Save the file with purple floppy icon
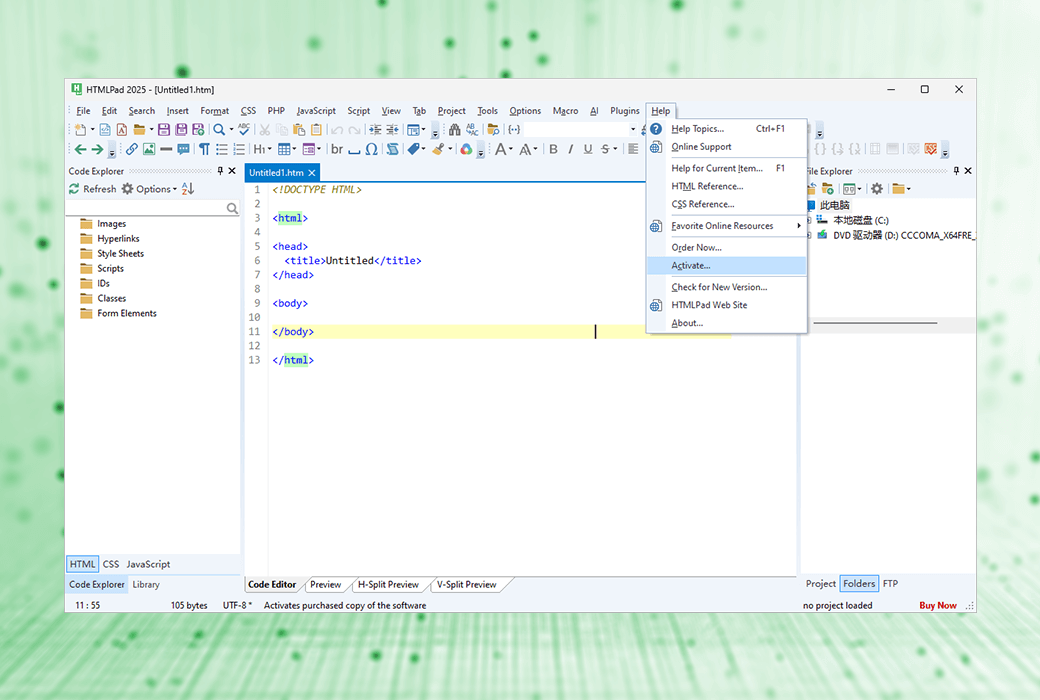The height and width of the screenshot is (700, 1040). tap(164, 129)
